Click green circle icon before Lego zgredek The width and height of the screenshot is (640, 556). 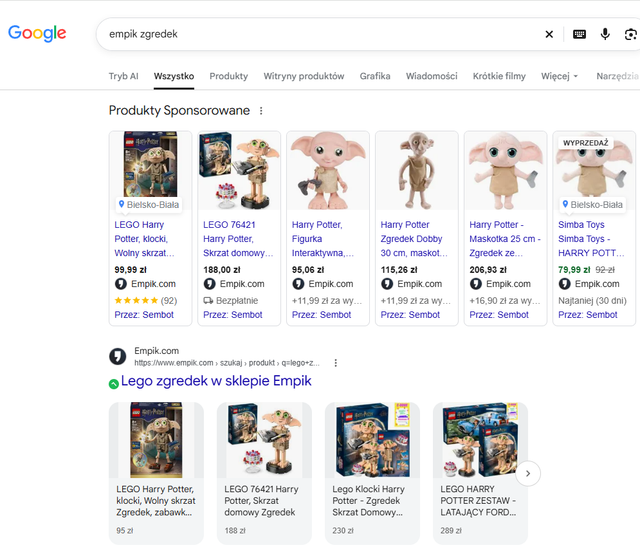113,384
